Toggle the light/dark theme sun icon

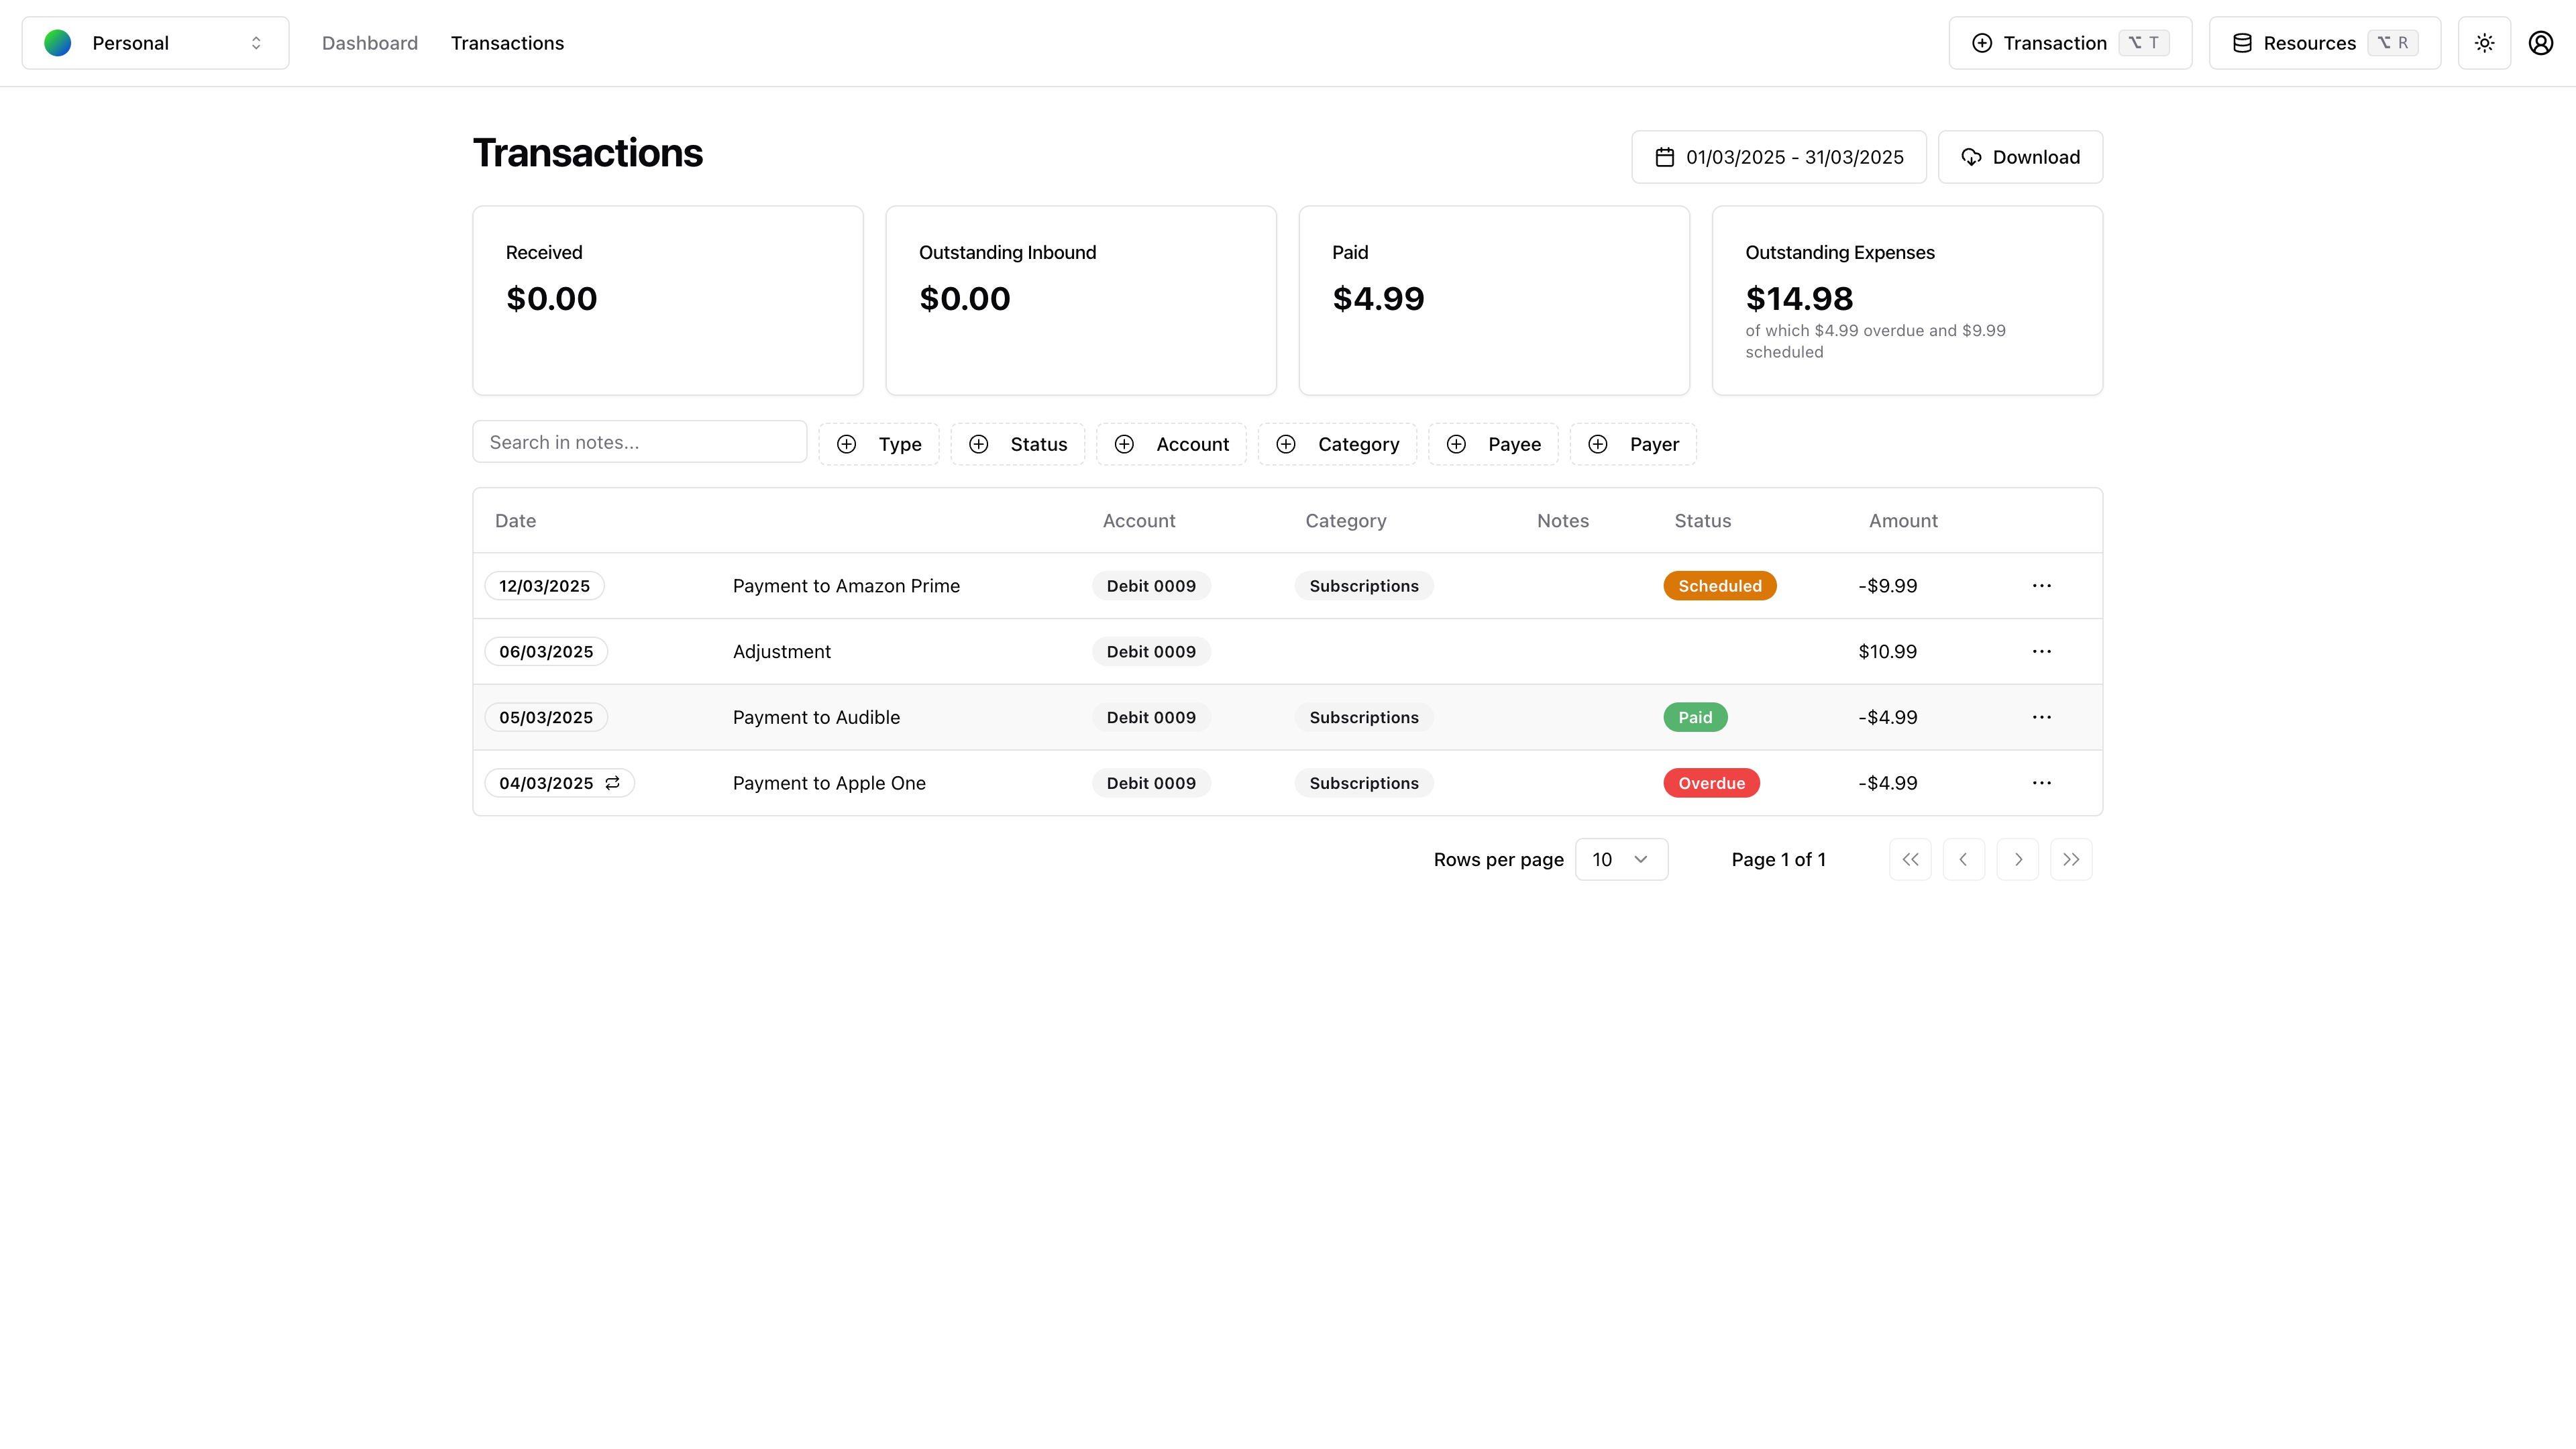click(2484, 43)
